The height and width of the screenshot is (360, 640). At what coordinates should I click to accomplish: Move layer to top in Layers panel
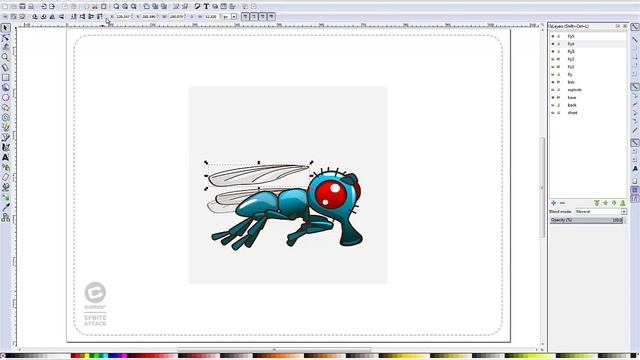(x=597, y=203)
